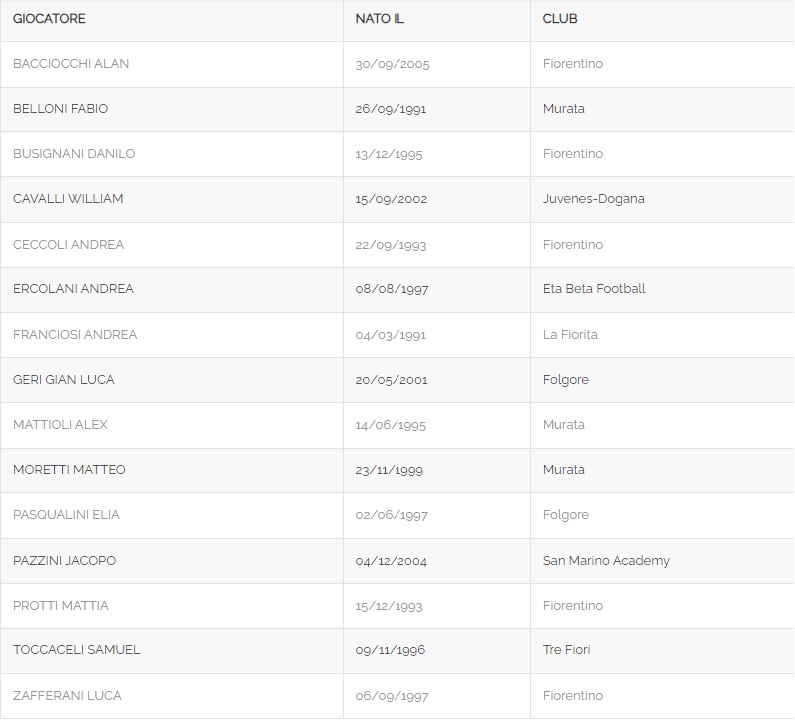Select PAZZINI JACOPO player name

[x=64, y=561]
